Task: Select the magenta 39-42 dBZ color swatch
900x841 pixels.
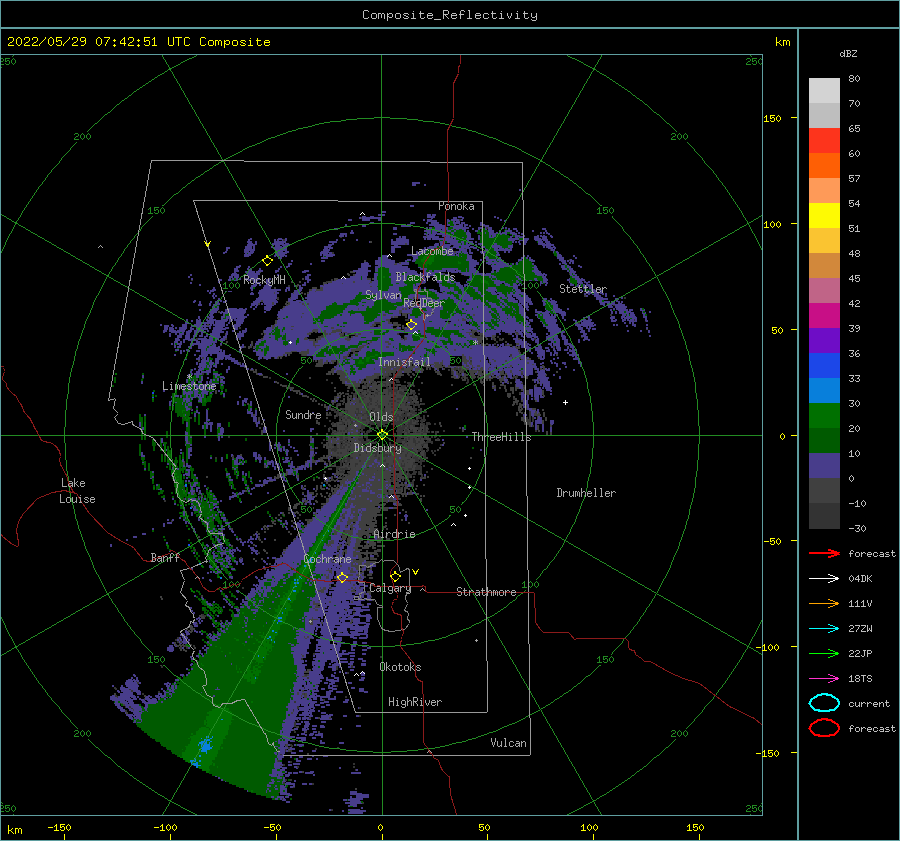Action: pos(824,315)
